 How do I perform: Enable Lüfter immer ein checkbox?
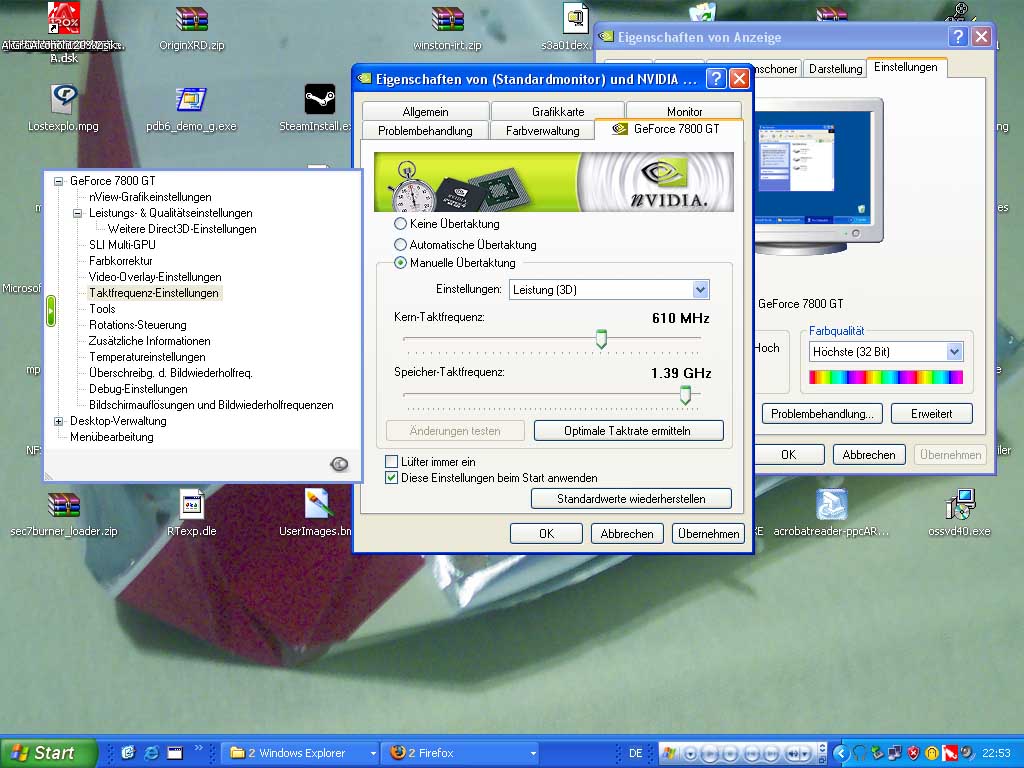click(391, 462)
